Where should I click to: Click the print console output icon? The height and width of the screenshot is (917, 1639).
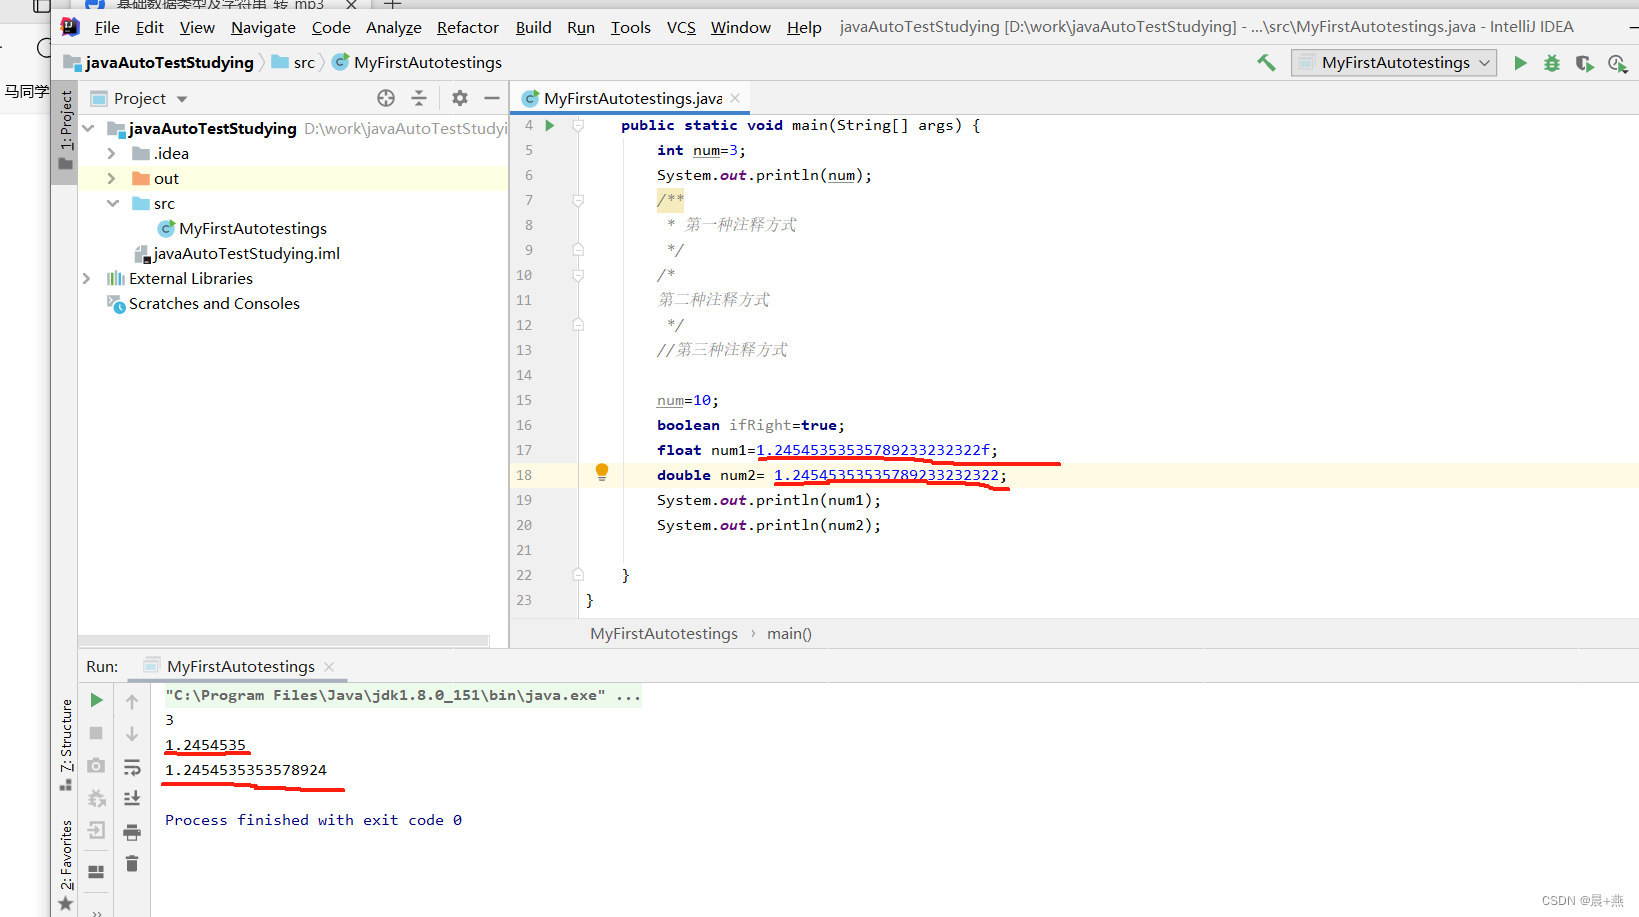pos(132,832)
